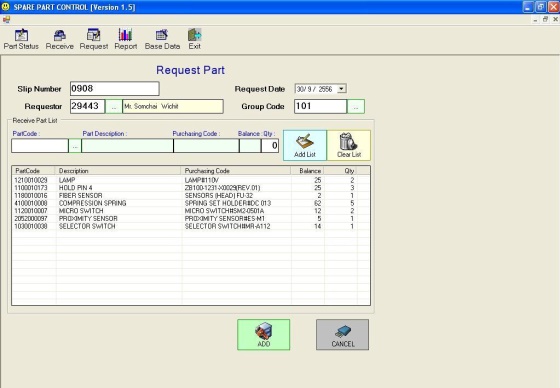The image size is (560, 388).
Task: Click the Requestor ID field 29443
Action: [x=88, y=106]
